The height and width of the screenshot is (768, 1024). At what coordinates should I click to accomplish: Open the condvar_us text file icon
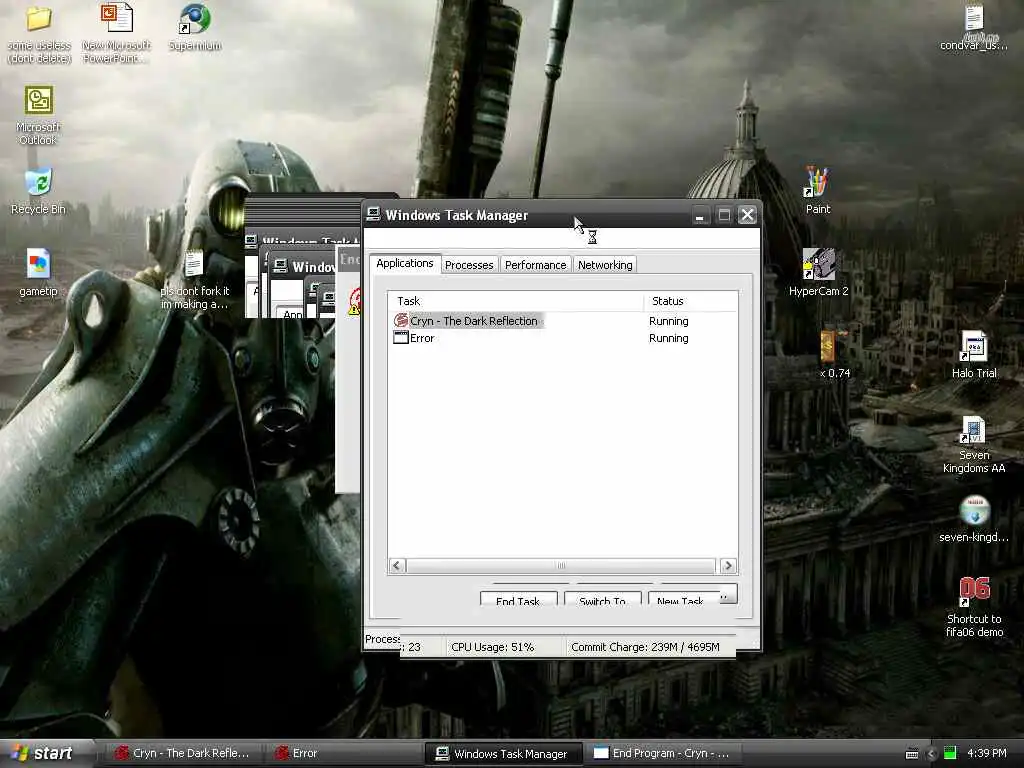974,18
